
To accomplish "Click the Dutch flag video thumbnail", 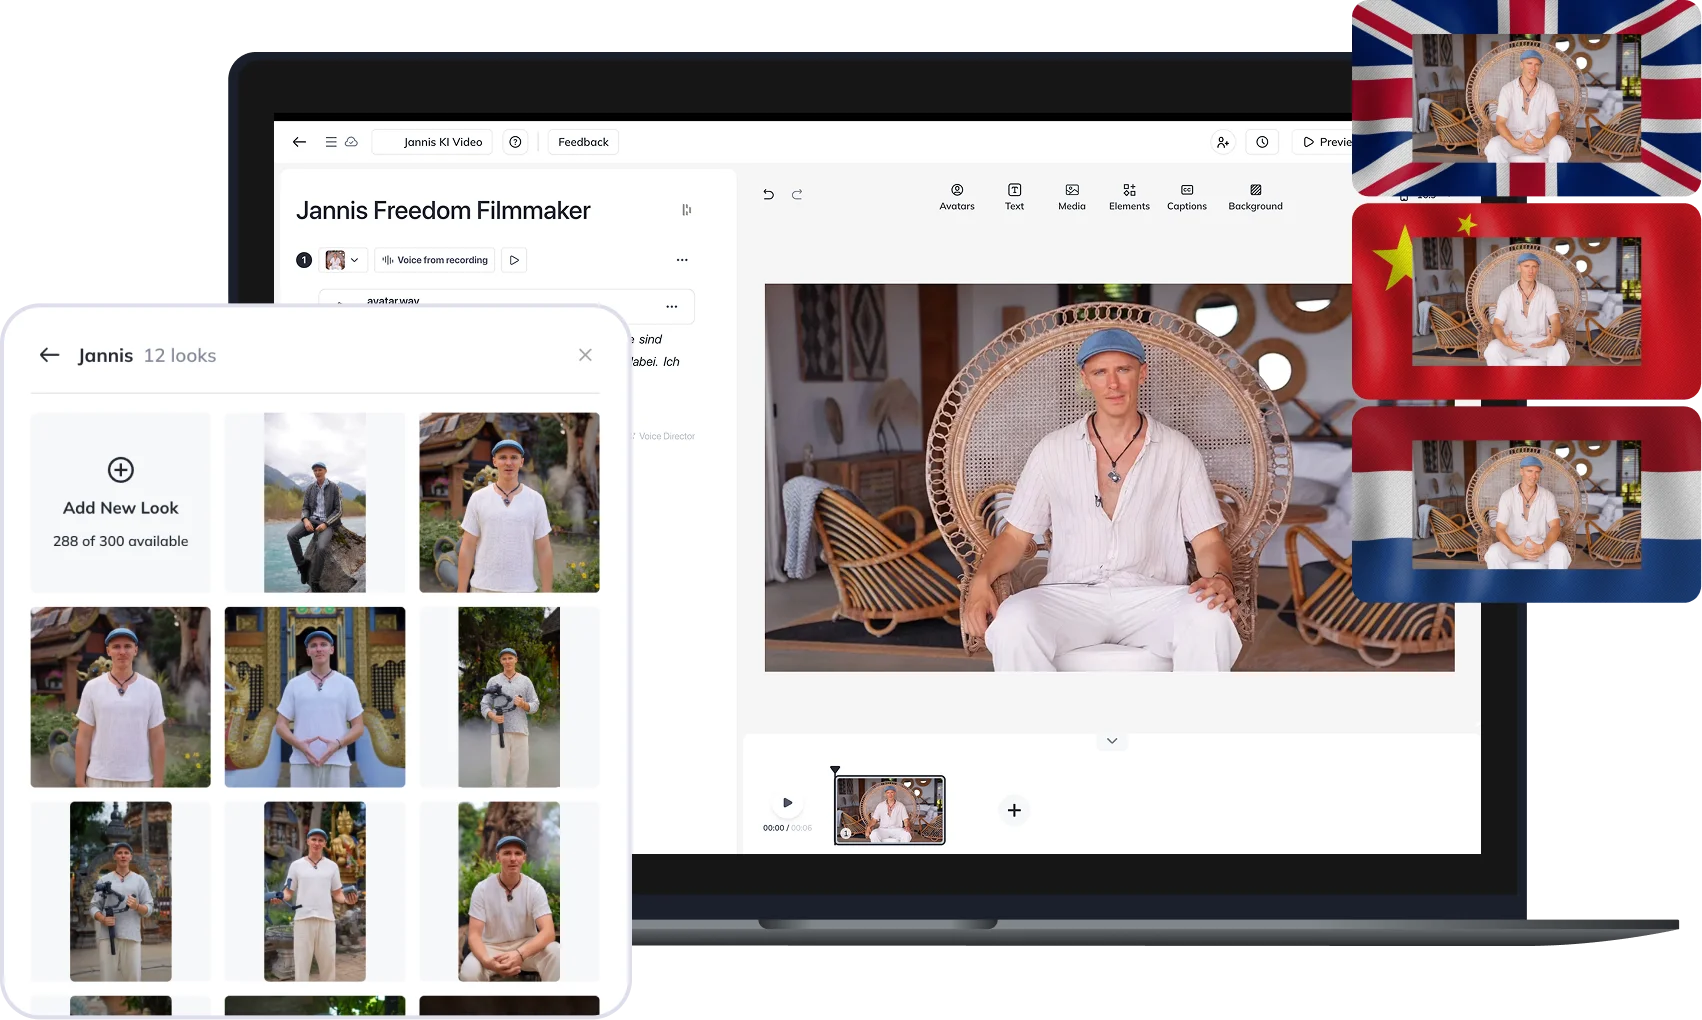I will 1526,504.
